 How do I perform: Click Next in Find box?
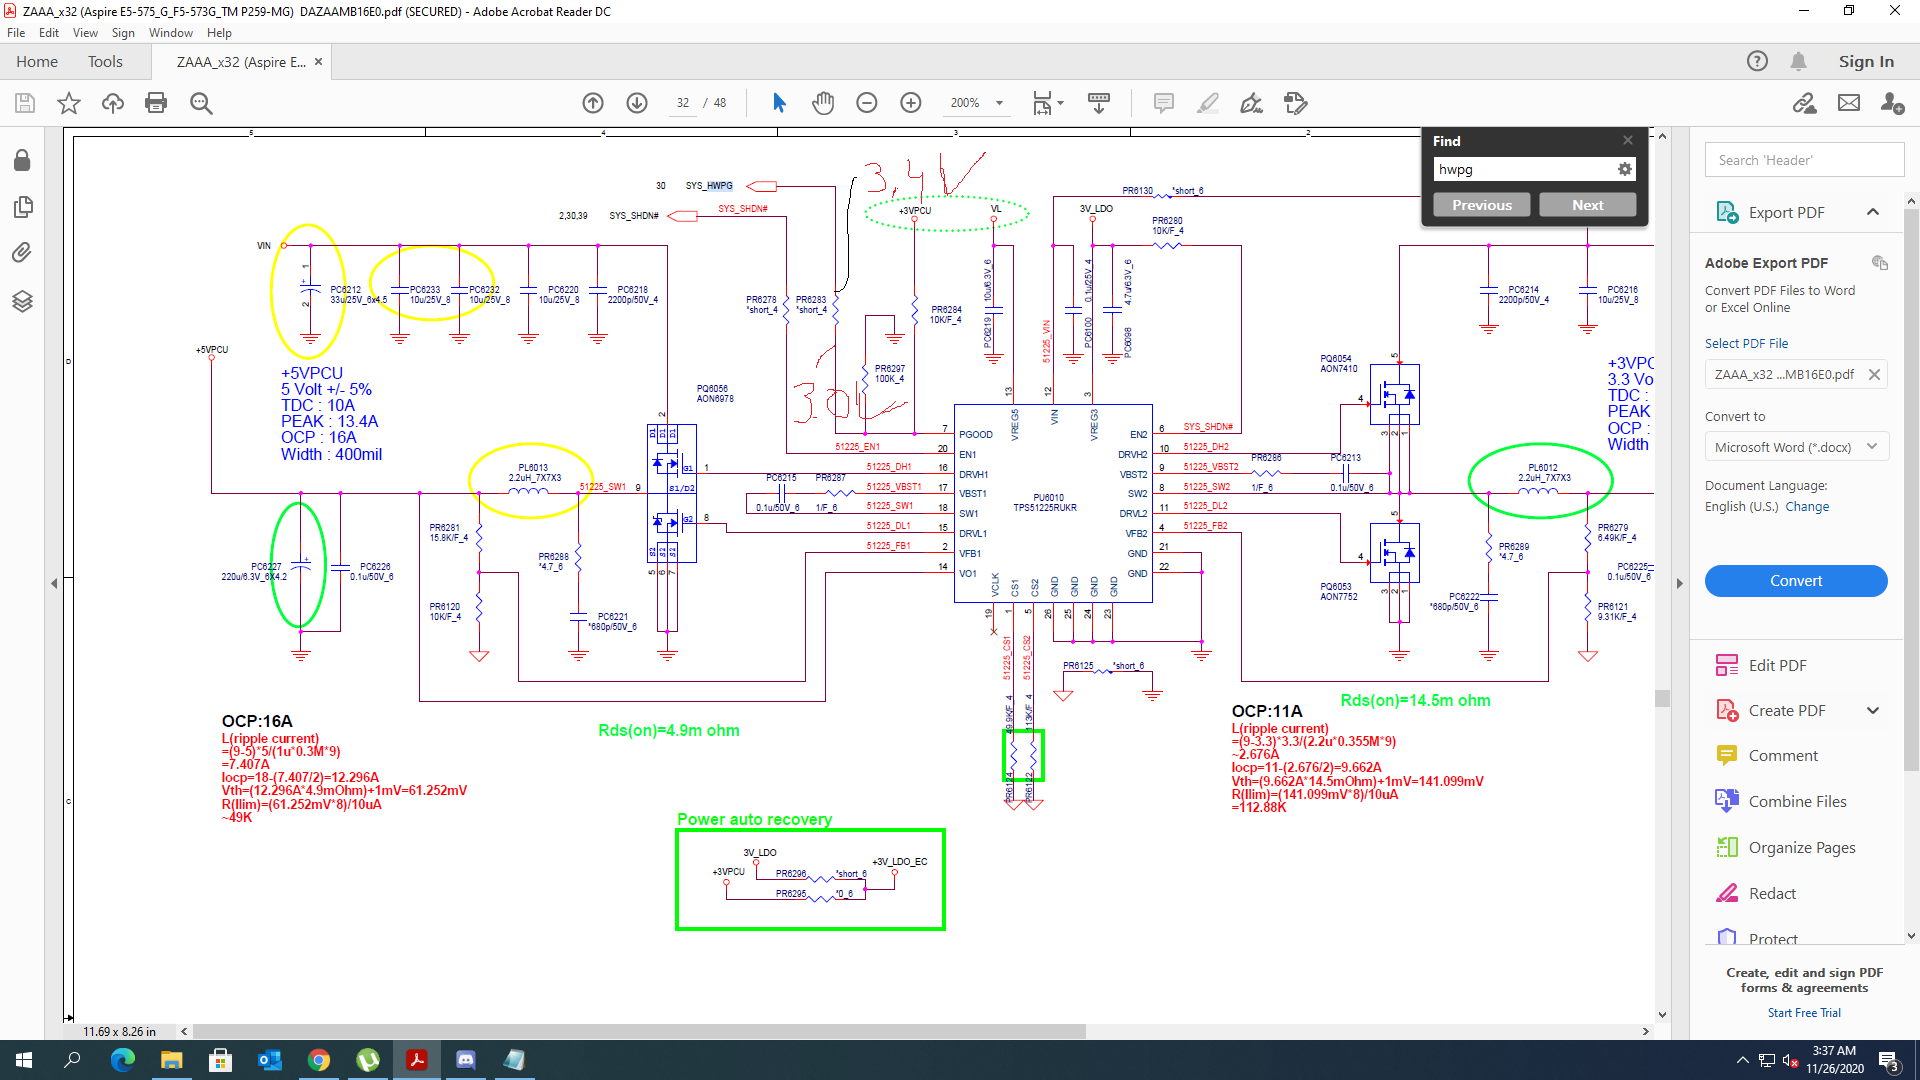(x=1587, y=205)
